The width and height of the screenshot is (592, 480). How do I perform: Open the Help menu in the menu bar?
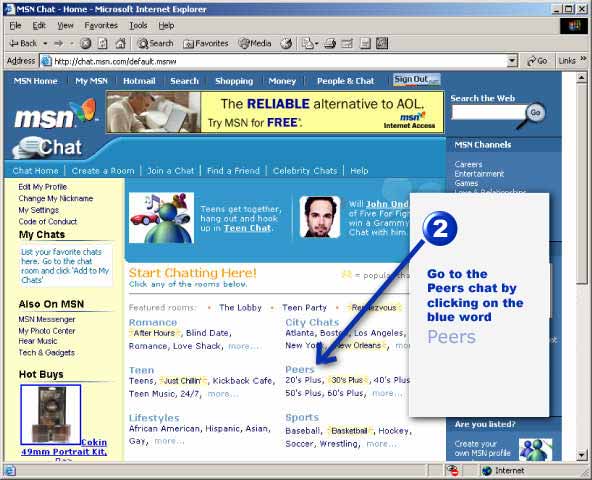(166, 25)
